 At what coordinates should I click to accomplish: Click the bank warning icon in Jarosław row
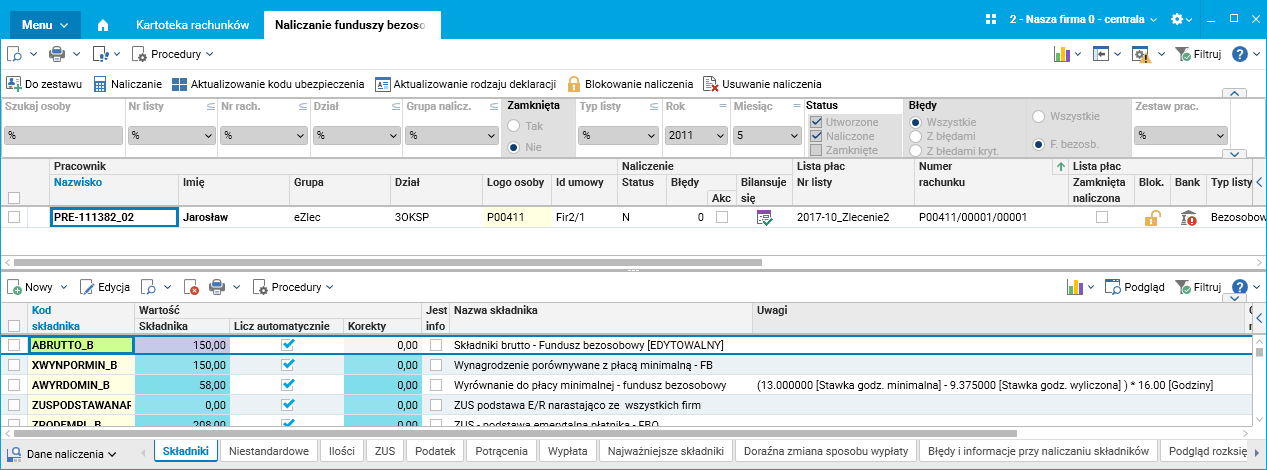[1188, 217]
